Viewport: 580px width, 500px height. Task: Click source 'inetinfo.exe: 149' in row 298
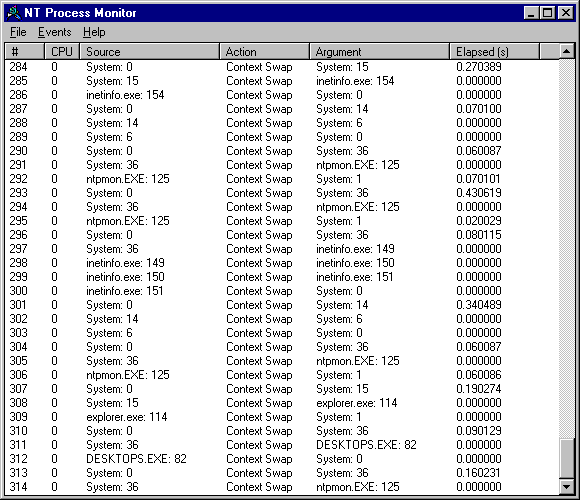coord(125,263)
